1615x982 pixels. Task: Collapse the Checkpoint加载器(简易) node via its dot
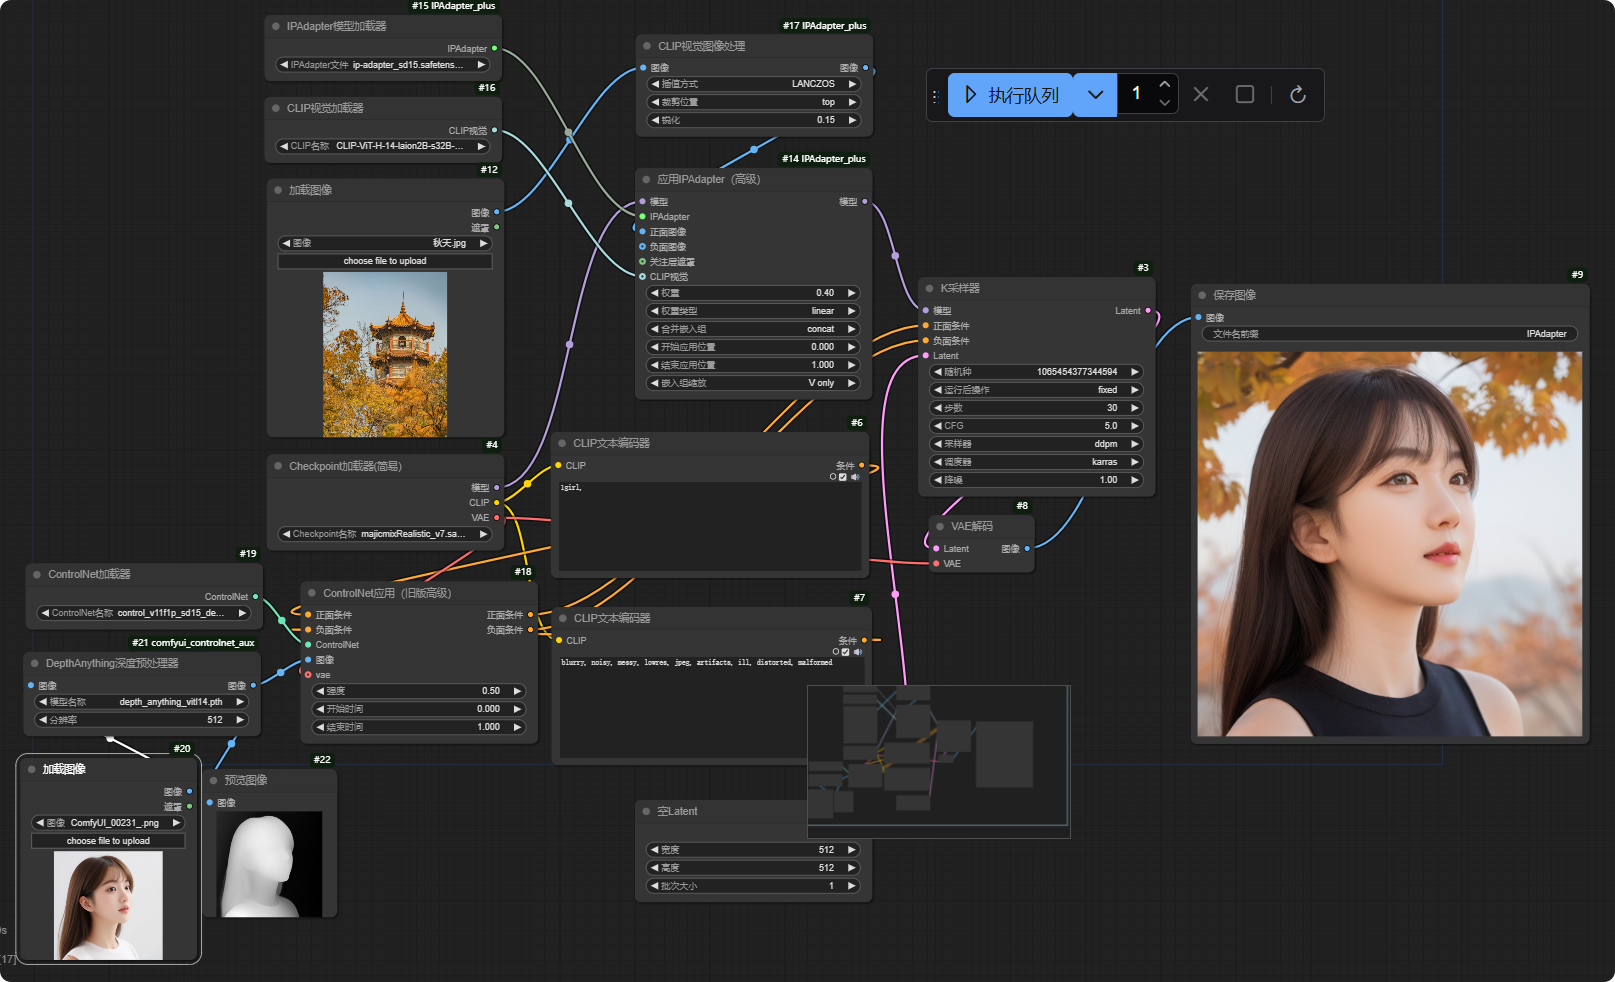pos(278,466)
